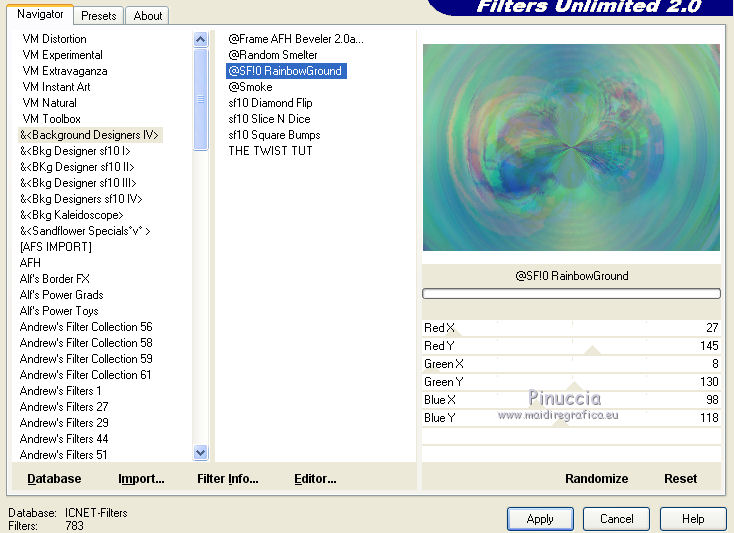Adjust the Blue Y slider
Viewport: 734px width, 533px height.
pos(571,418)
